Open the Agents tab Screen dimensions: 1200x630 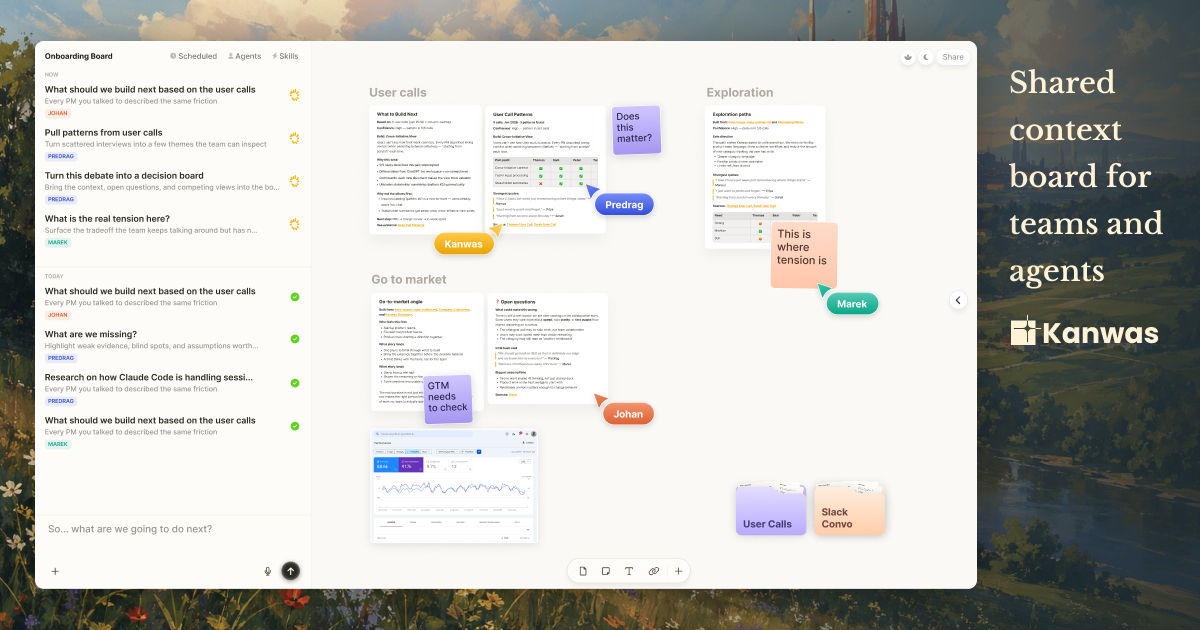[245, 57]
